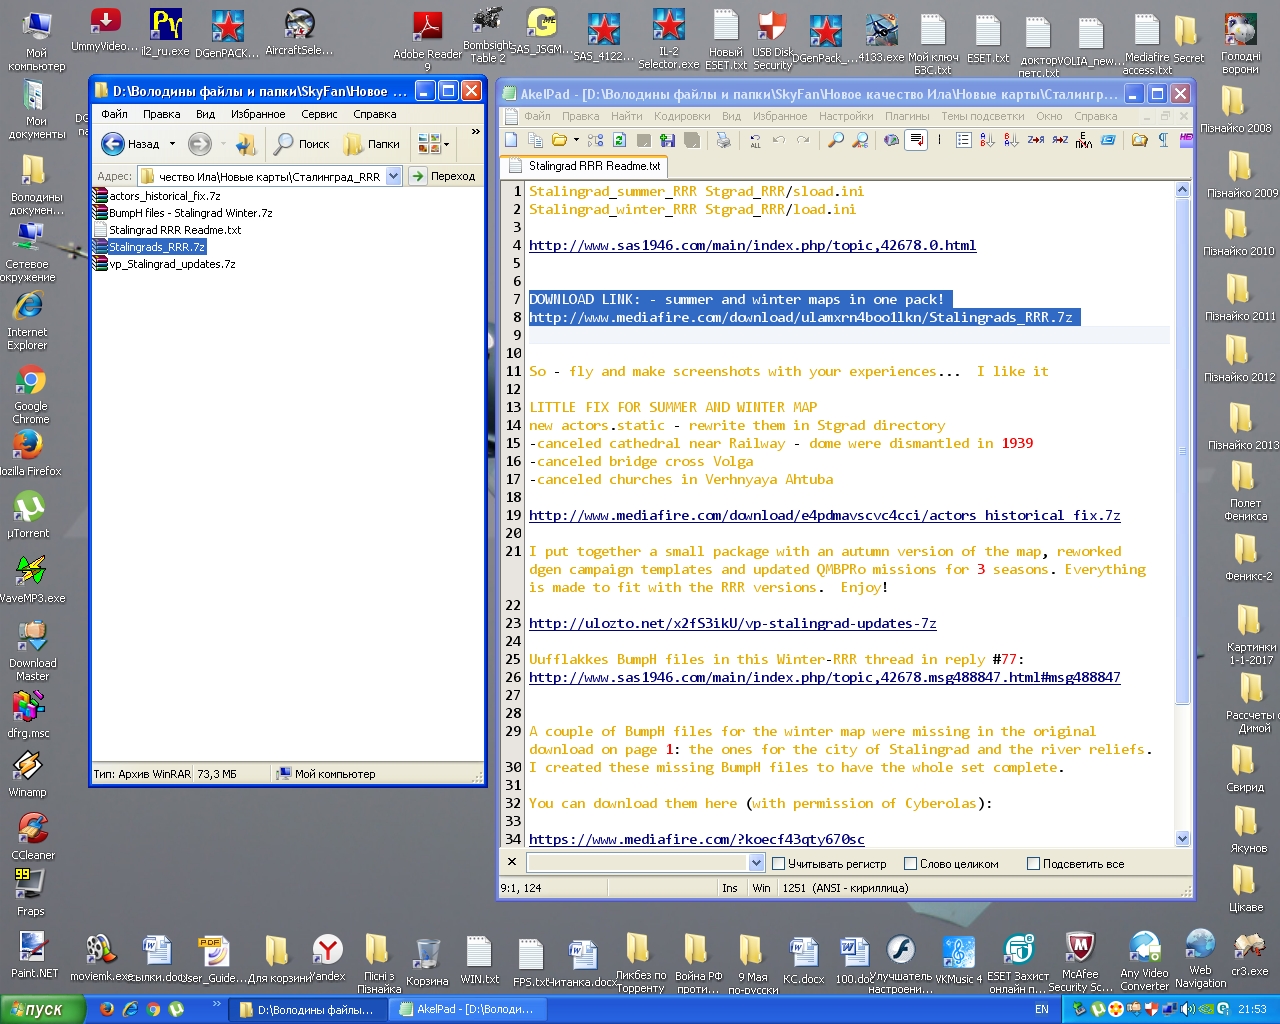Click the pilcrow show-symbols icon
The width and height of the screenshot is (1280, 1024).
pyautogui.click(x=1163, y=140)
